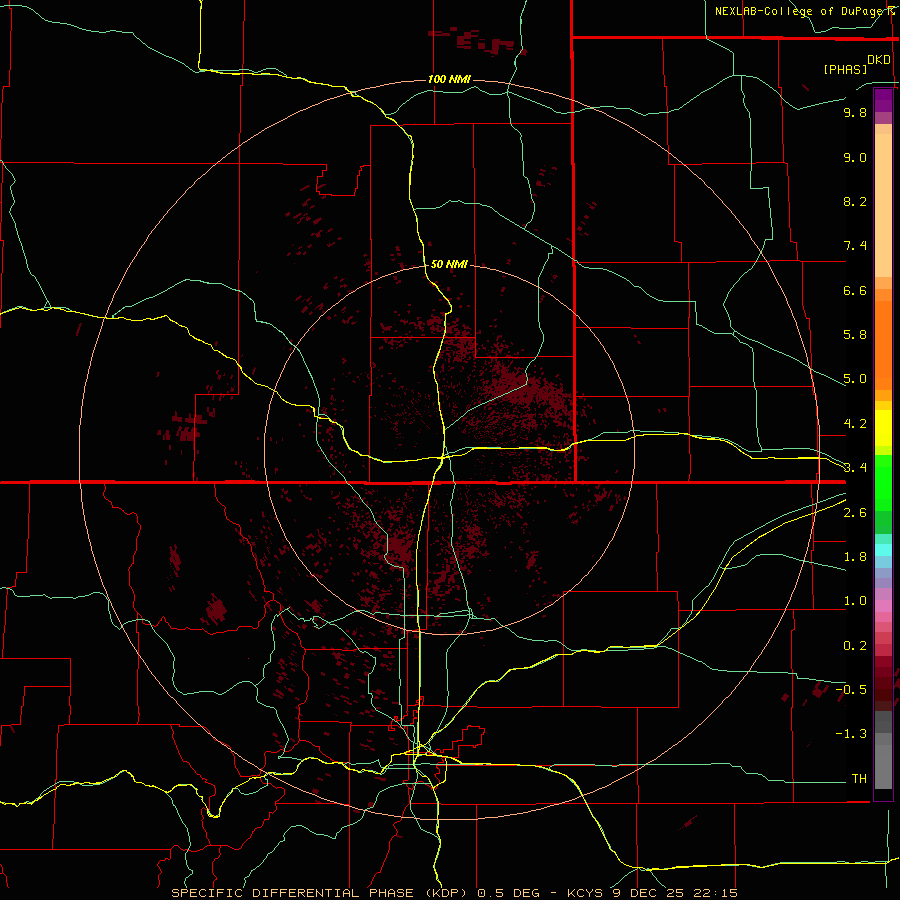Click the 4.2 value on the color scale
Viewport: 900px width, 900px height.
855,424
